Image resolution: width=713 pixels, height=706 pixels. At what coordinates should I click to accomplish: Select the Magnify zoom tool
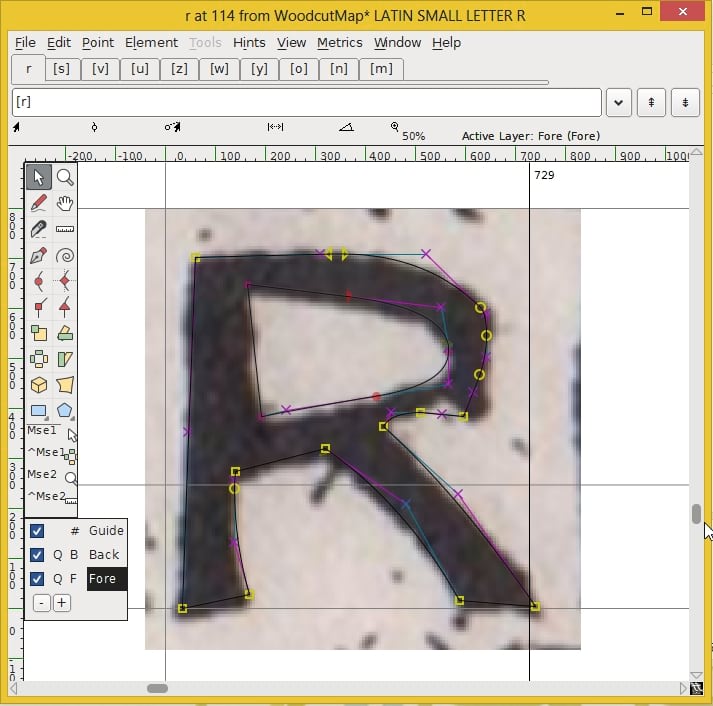65,177
